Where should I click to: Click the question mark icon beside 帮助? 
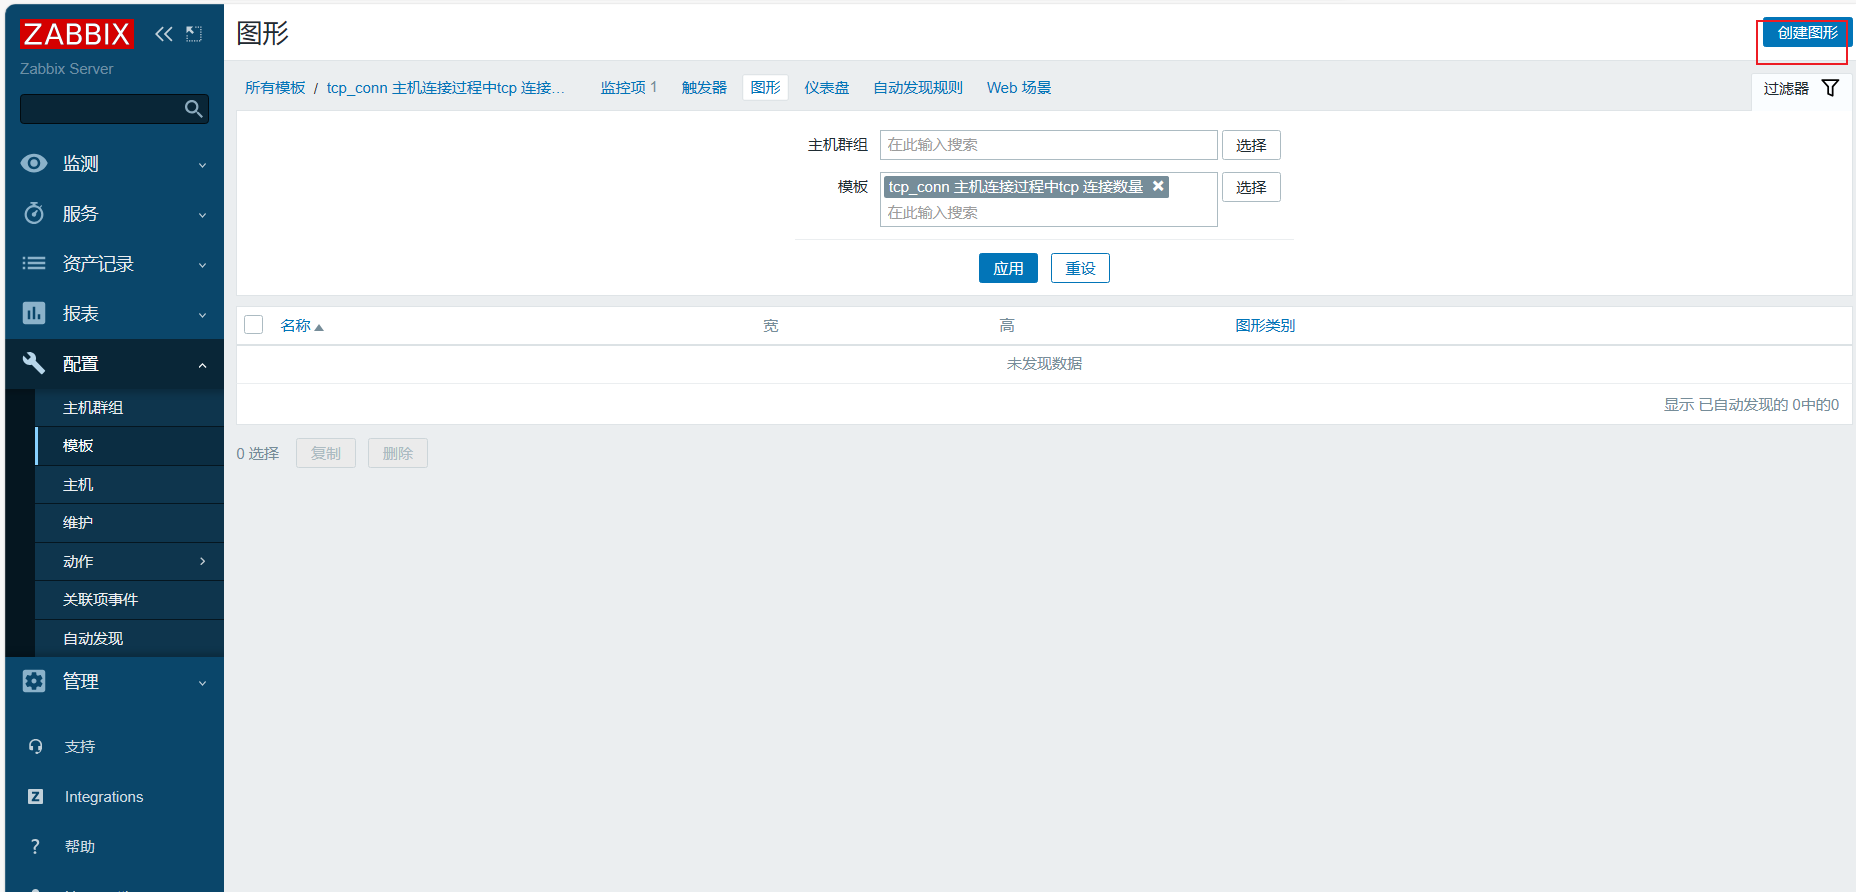click(x=36, y=846)
